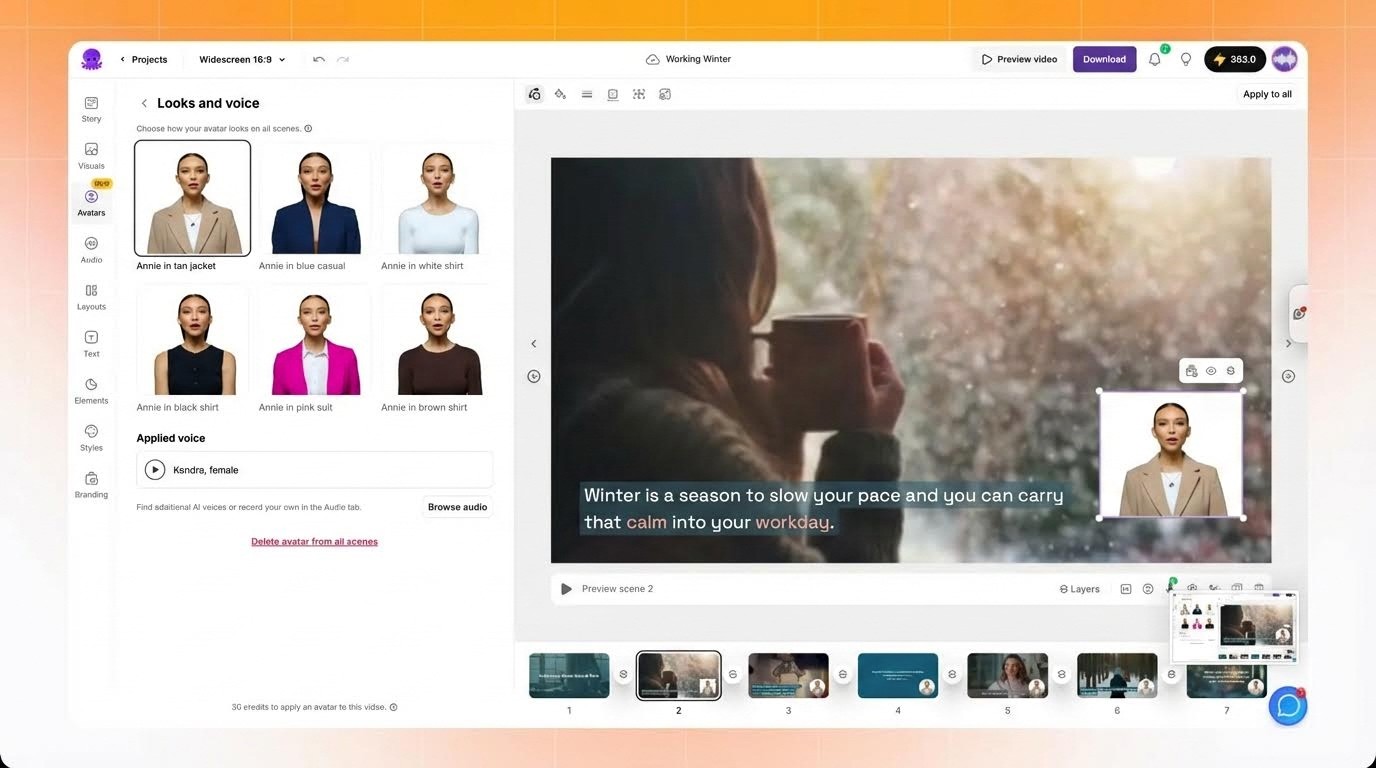The height and width of the screenshot is (768, 1376).
Task: Click the link icon above the avatar
Action: point(1230,371)
